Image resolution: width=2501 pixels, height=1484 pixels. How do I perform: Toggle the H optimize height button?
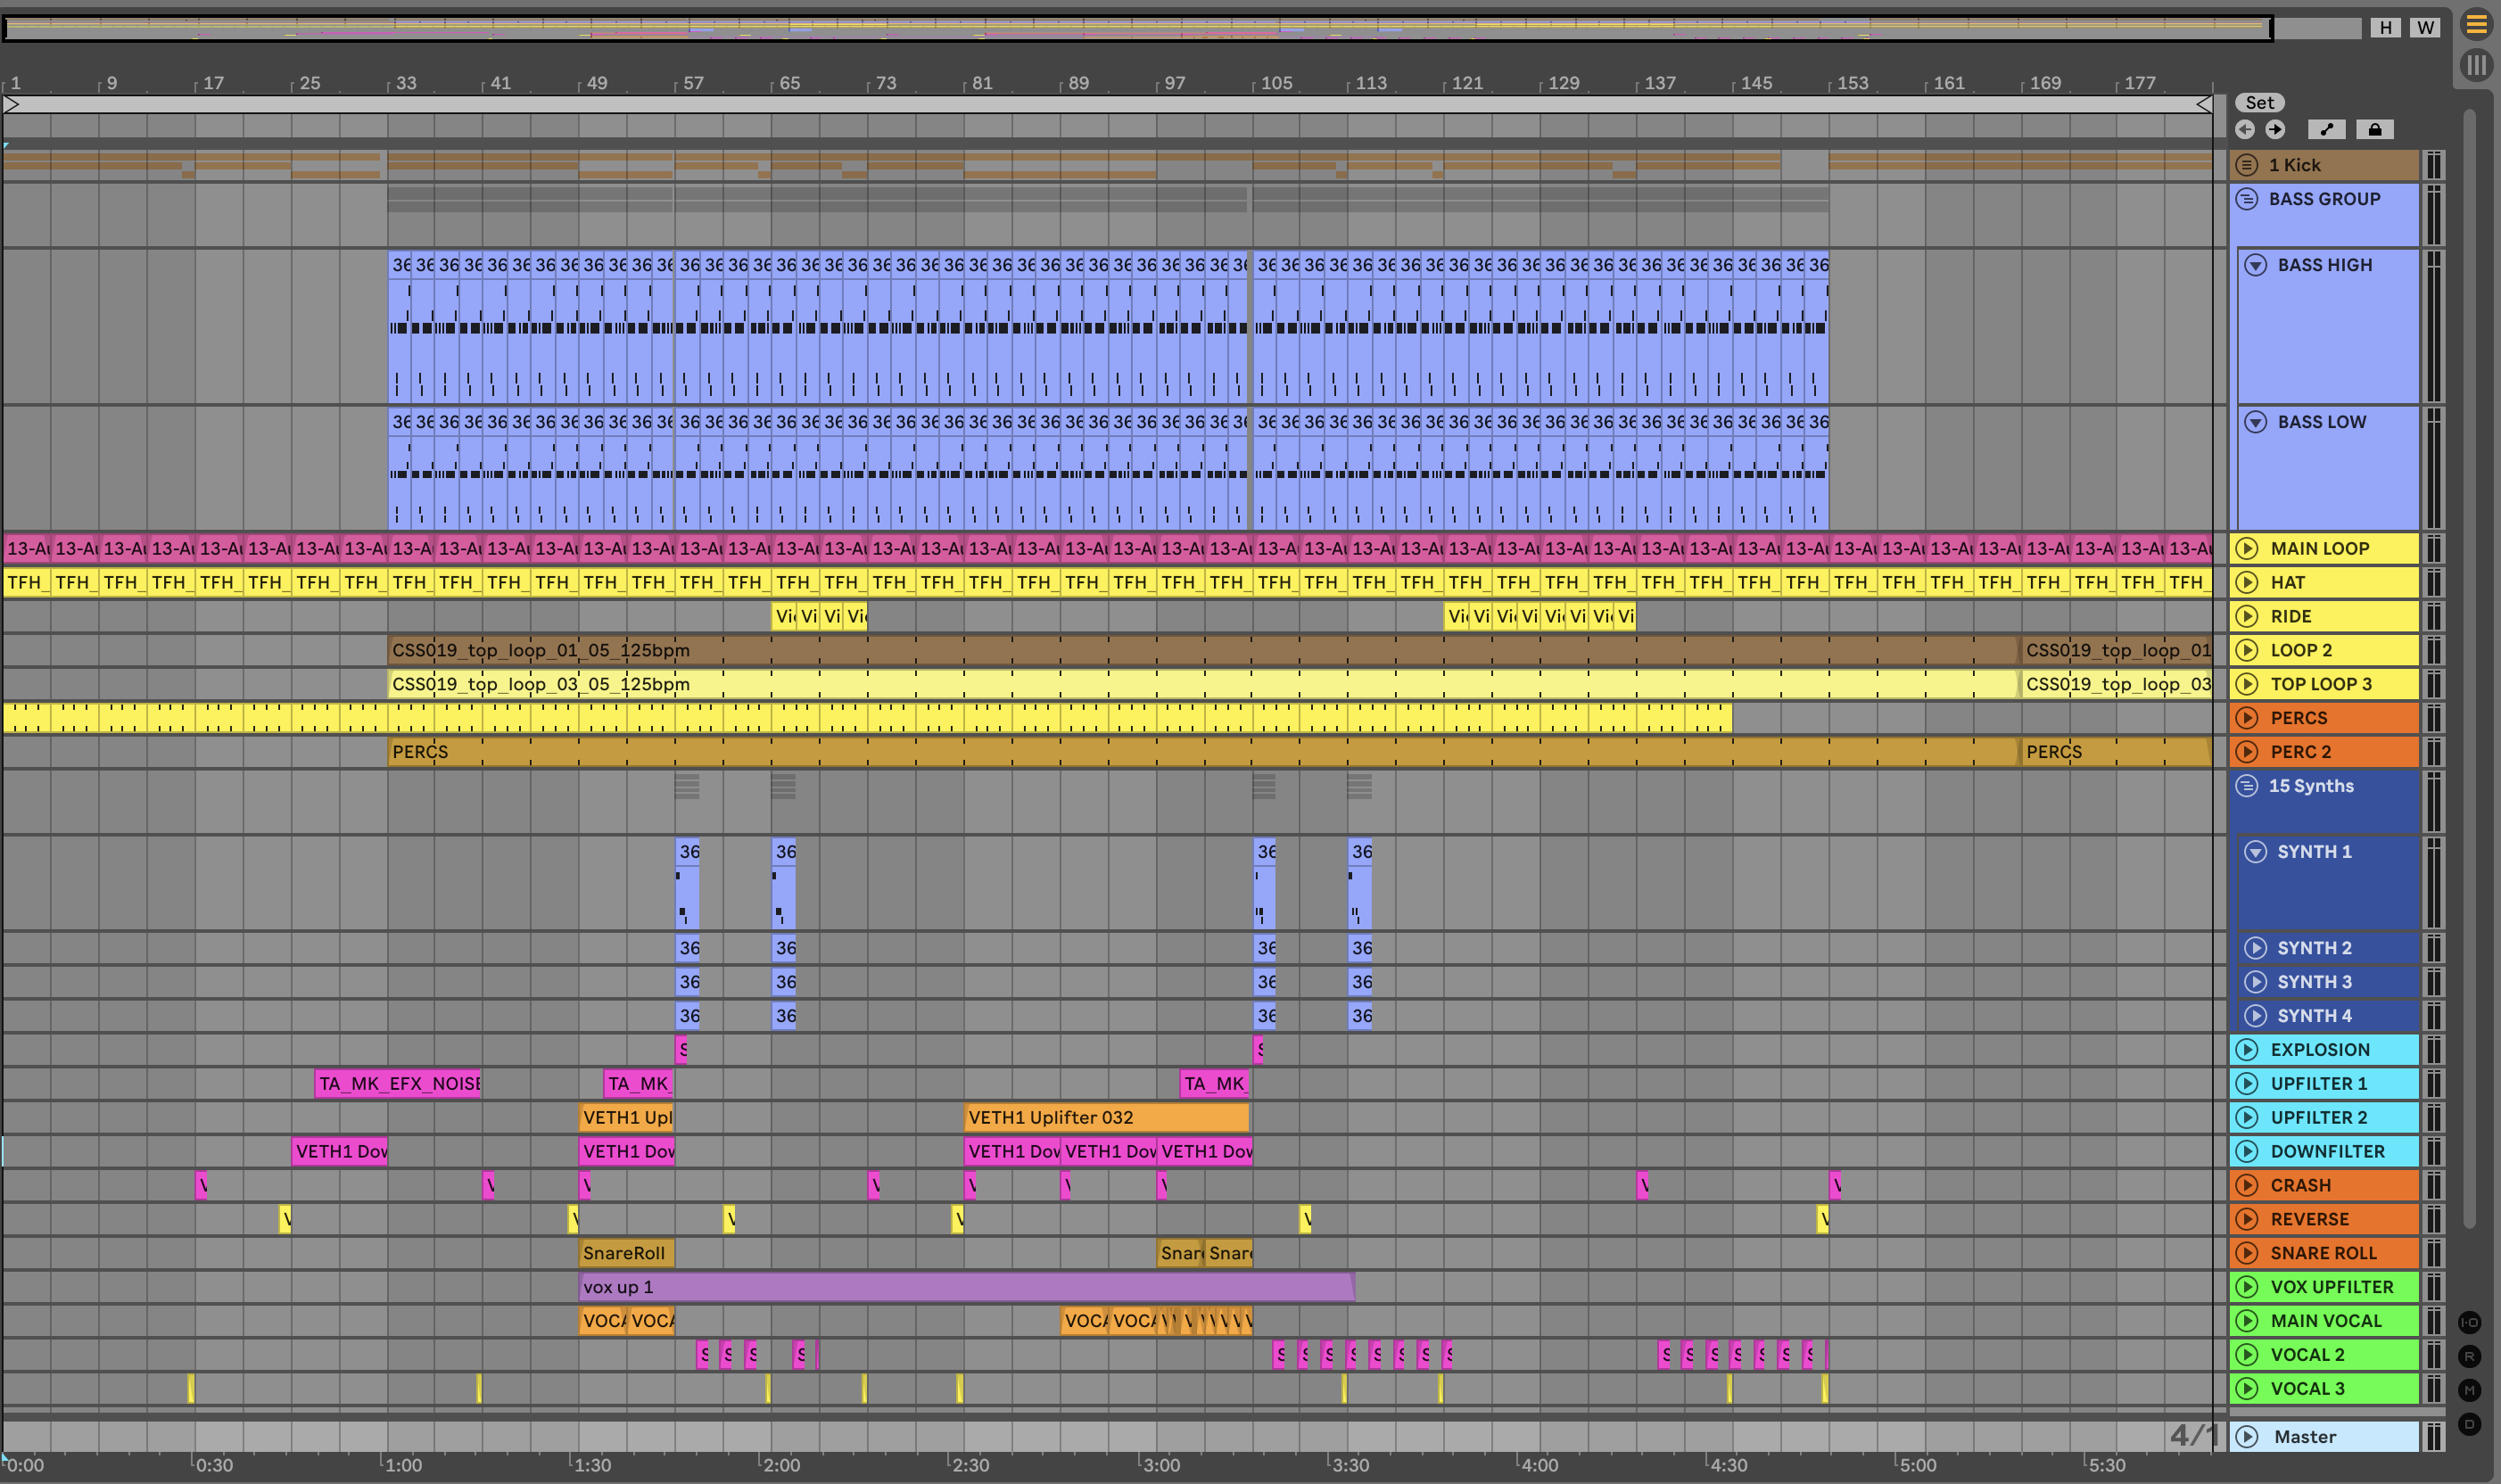[2386, 28]
